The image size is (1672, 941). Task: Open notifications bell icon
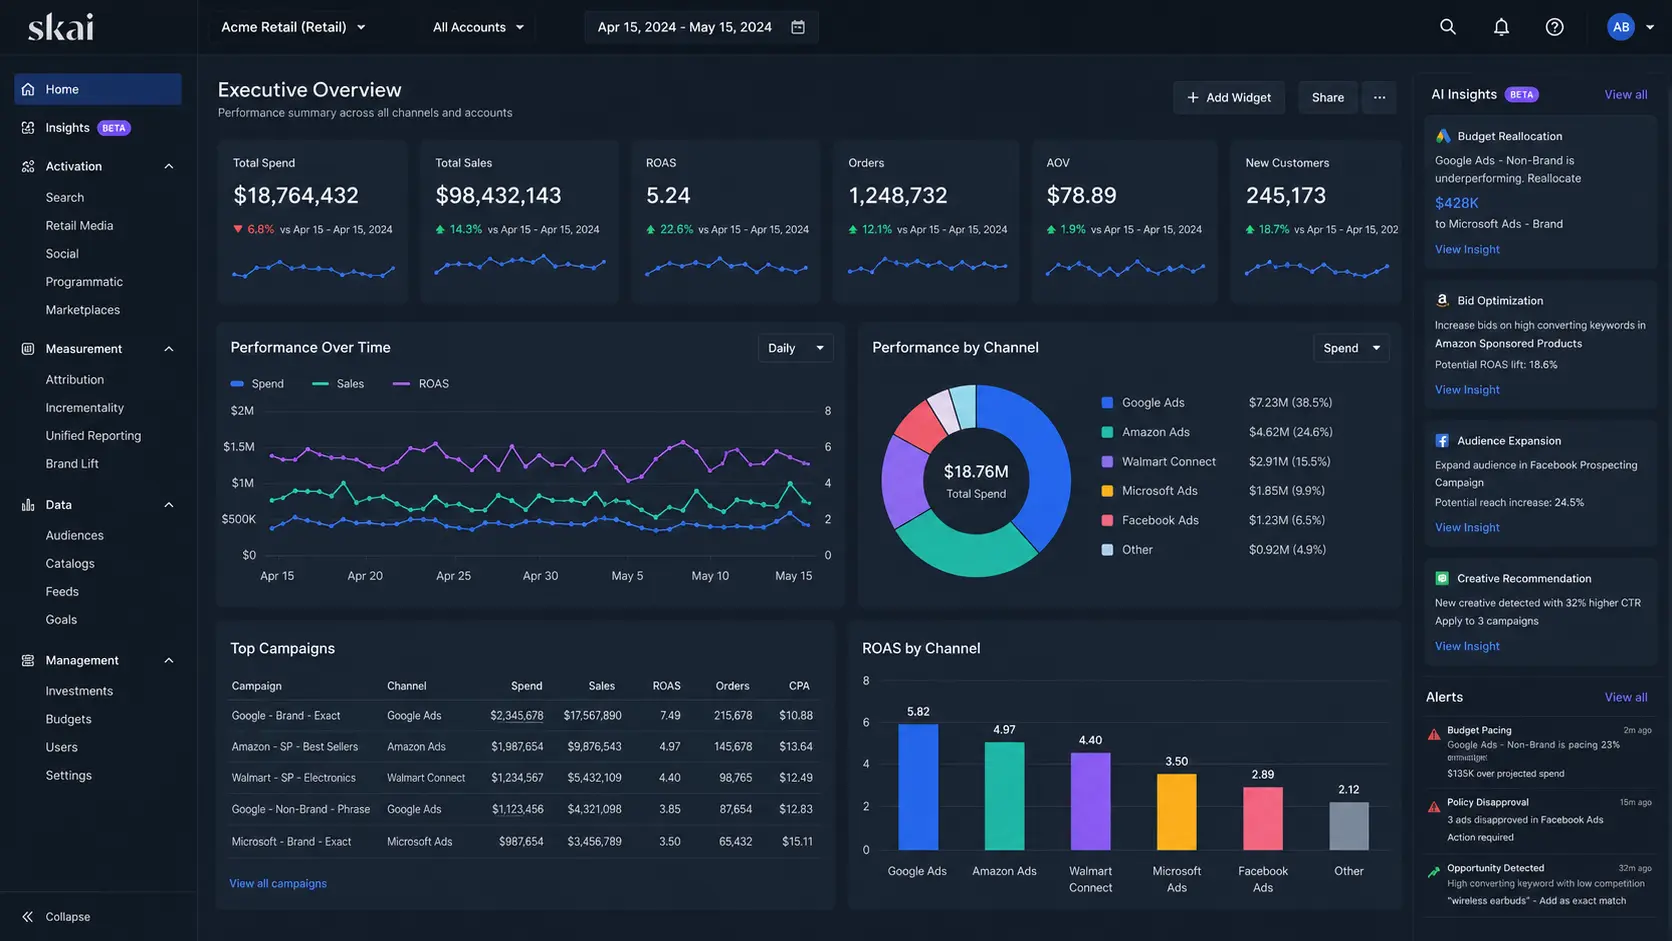(x=1501, y=27)
